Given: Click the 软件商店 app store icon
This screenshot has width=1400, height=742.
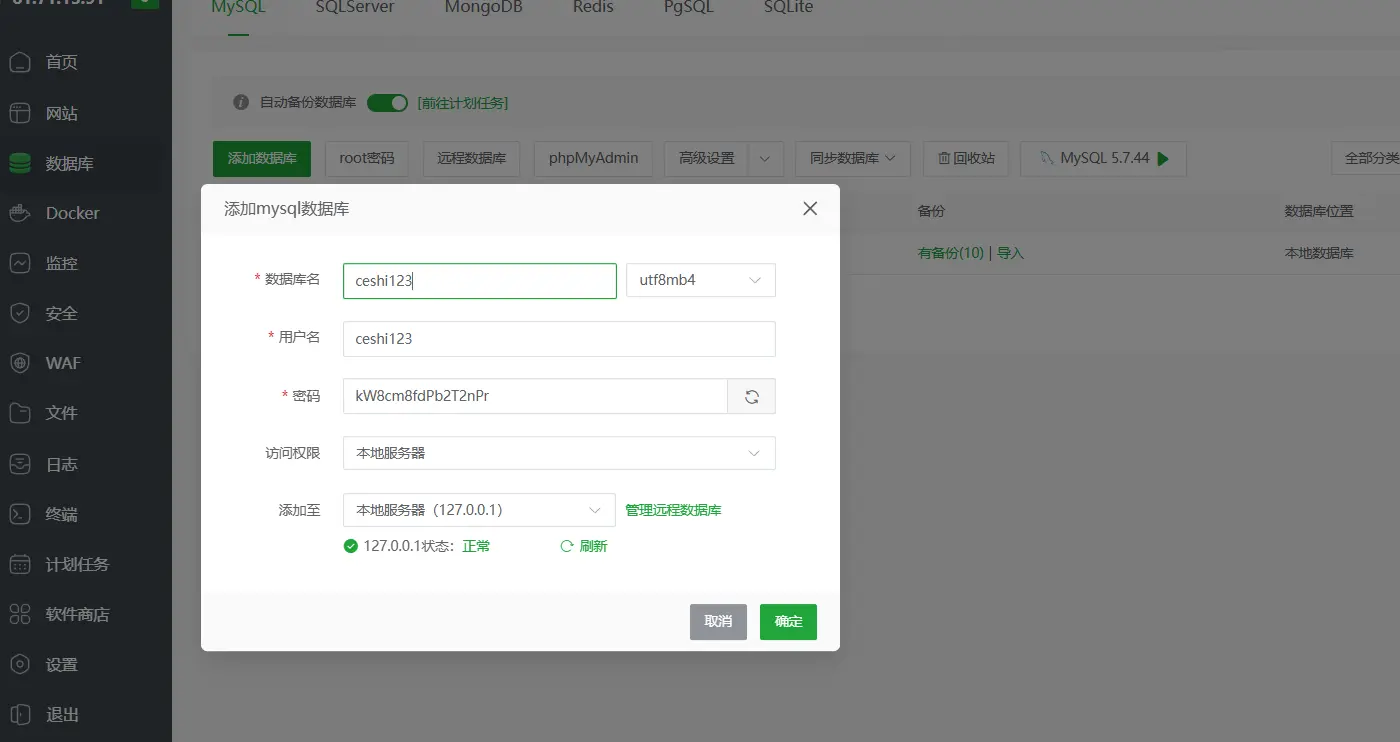Looking at the screenshot, I should click(20, 614).
